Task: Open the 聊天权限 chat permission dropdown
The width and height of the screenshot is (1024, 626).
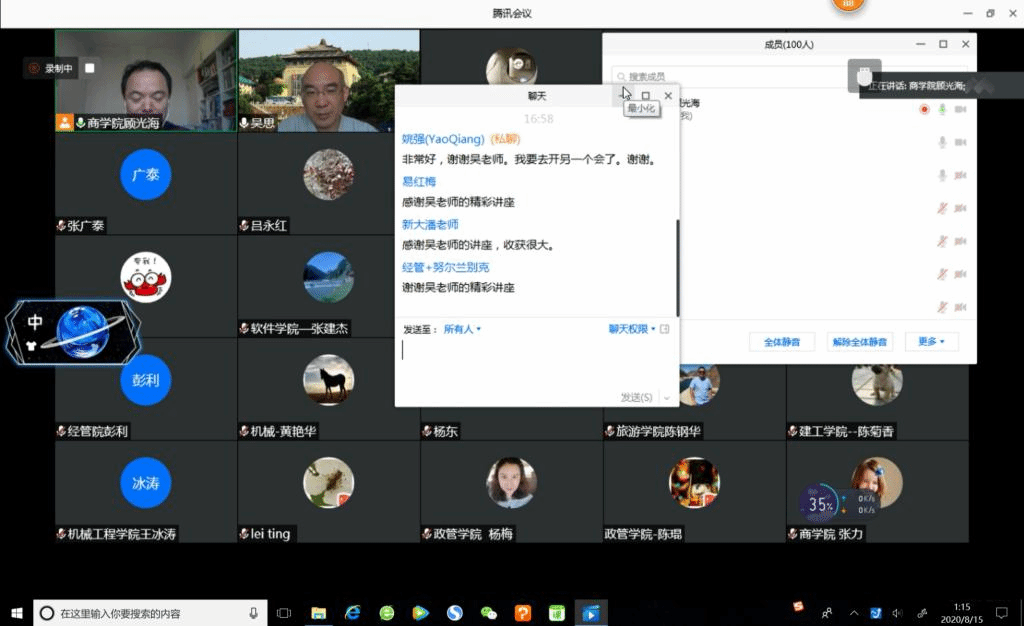Action: [x=632, y=329]
